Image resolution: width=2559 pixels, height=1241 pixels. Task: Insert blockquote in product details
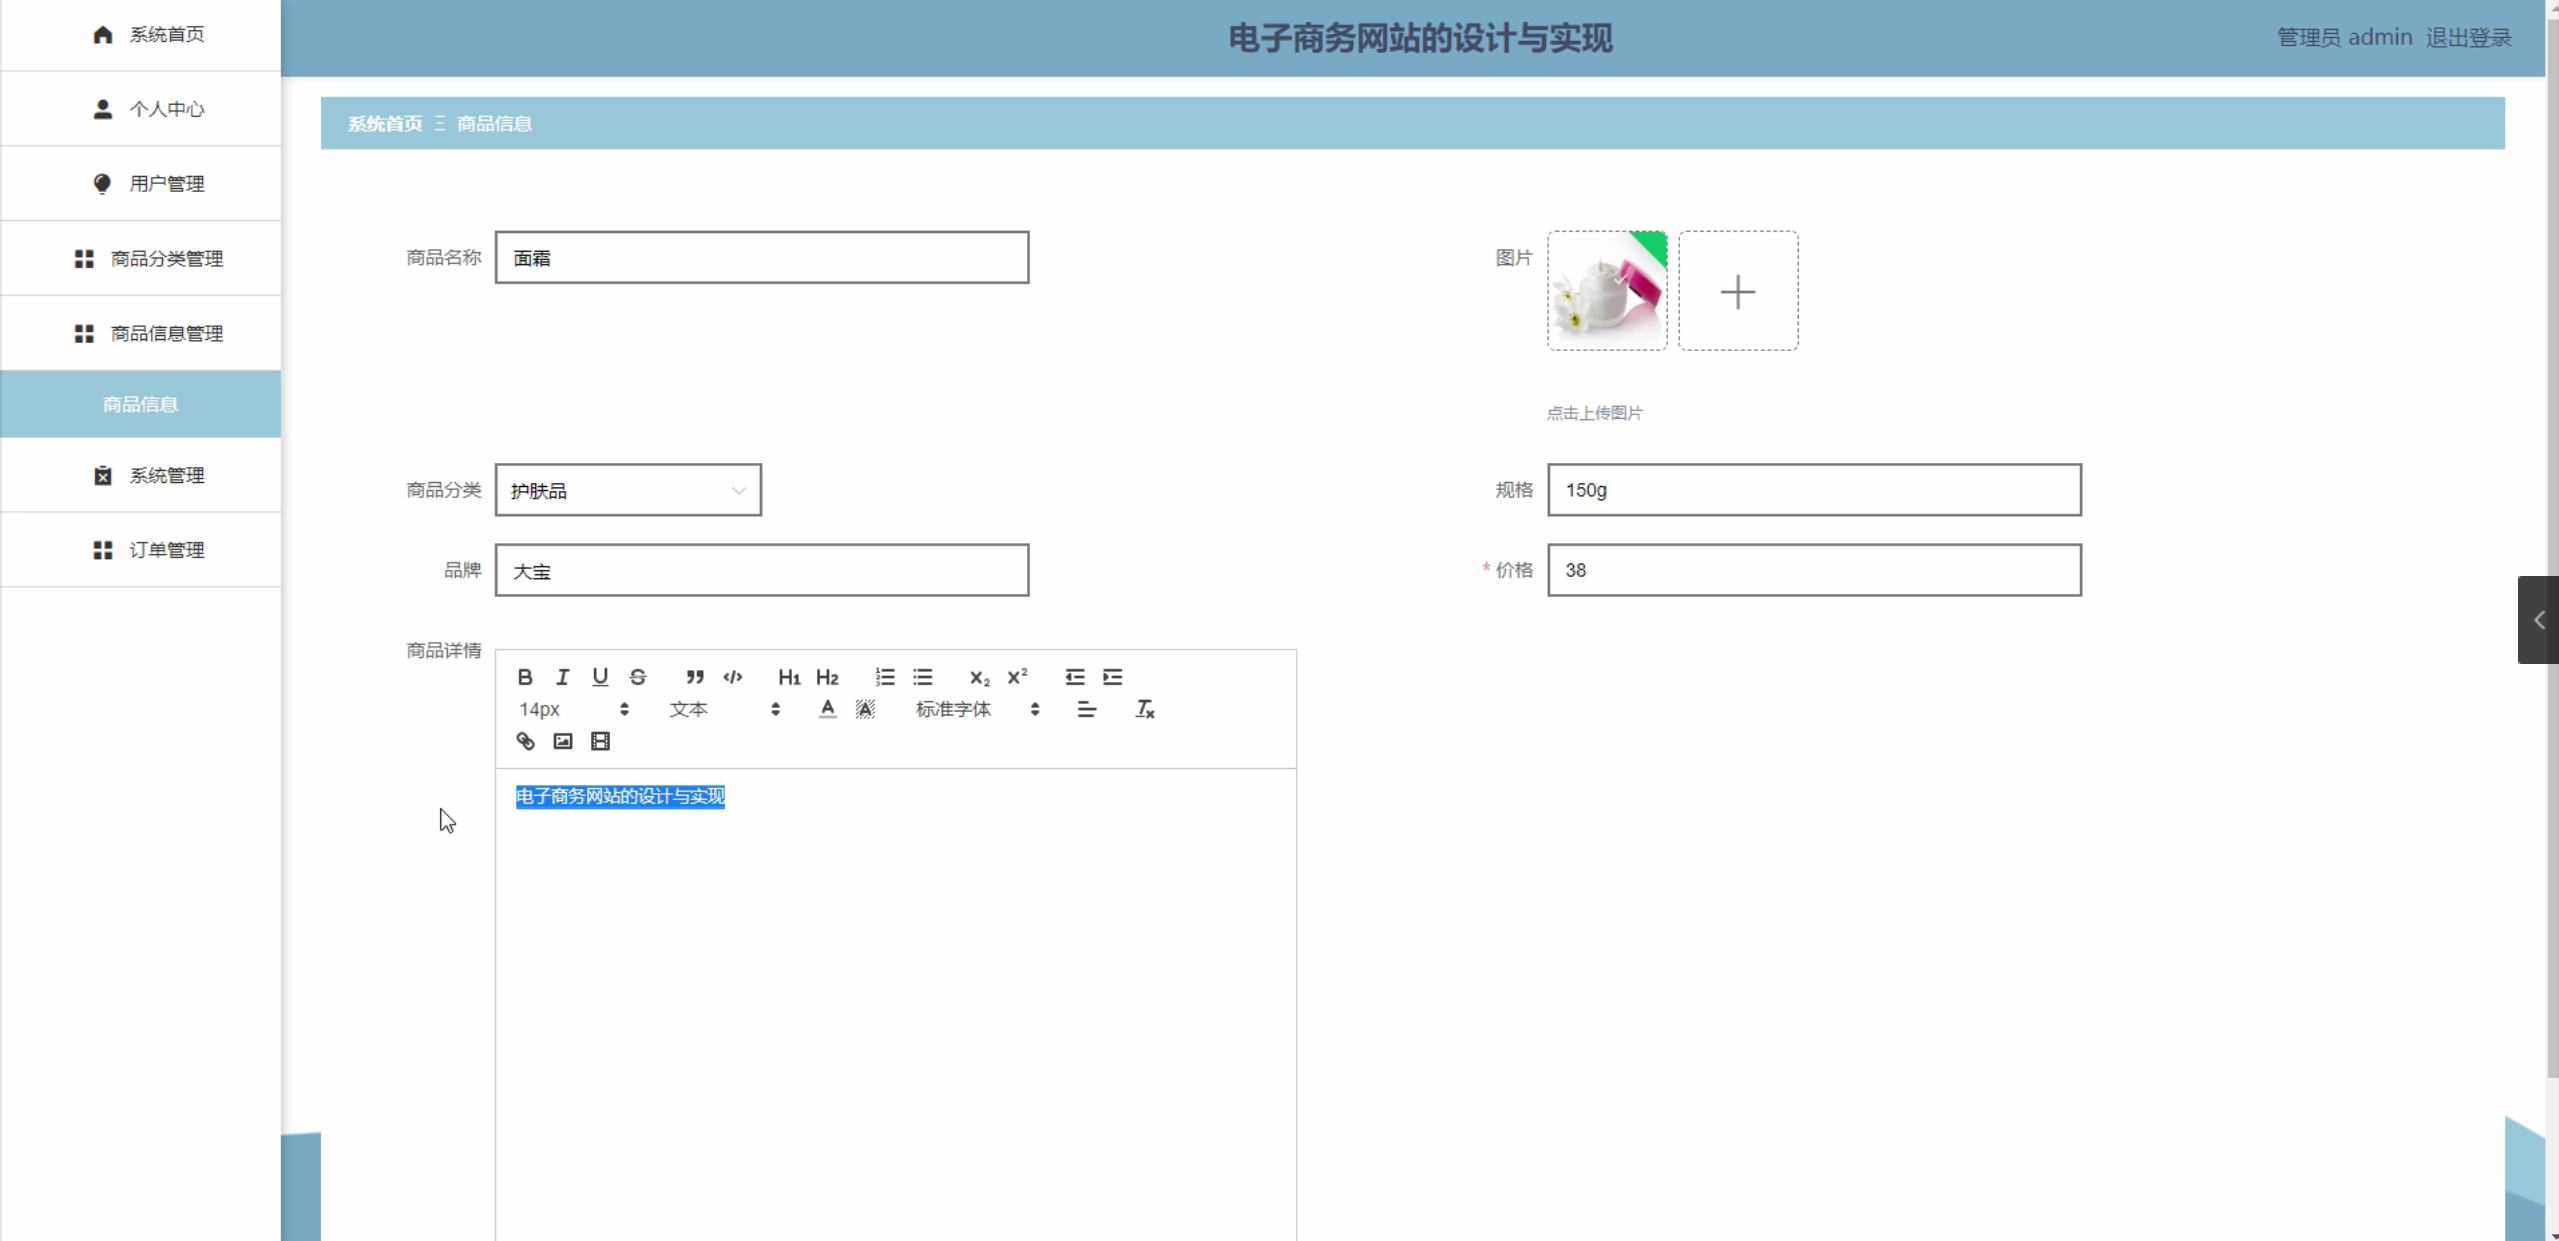[x=694, y=677]
